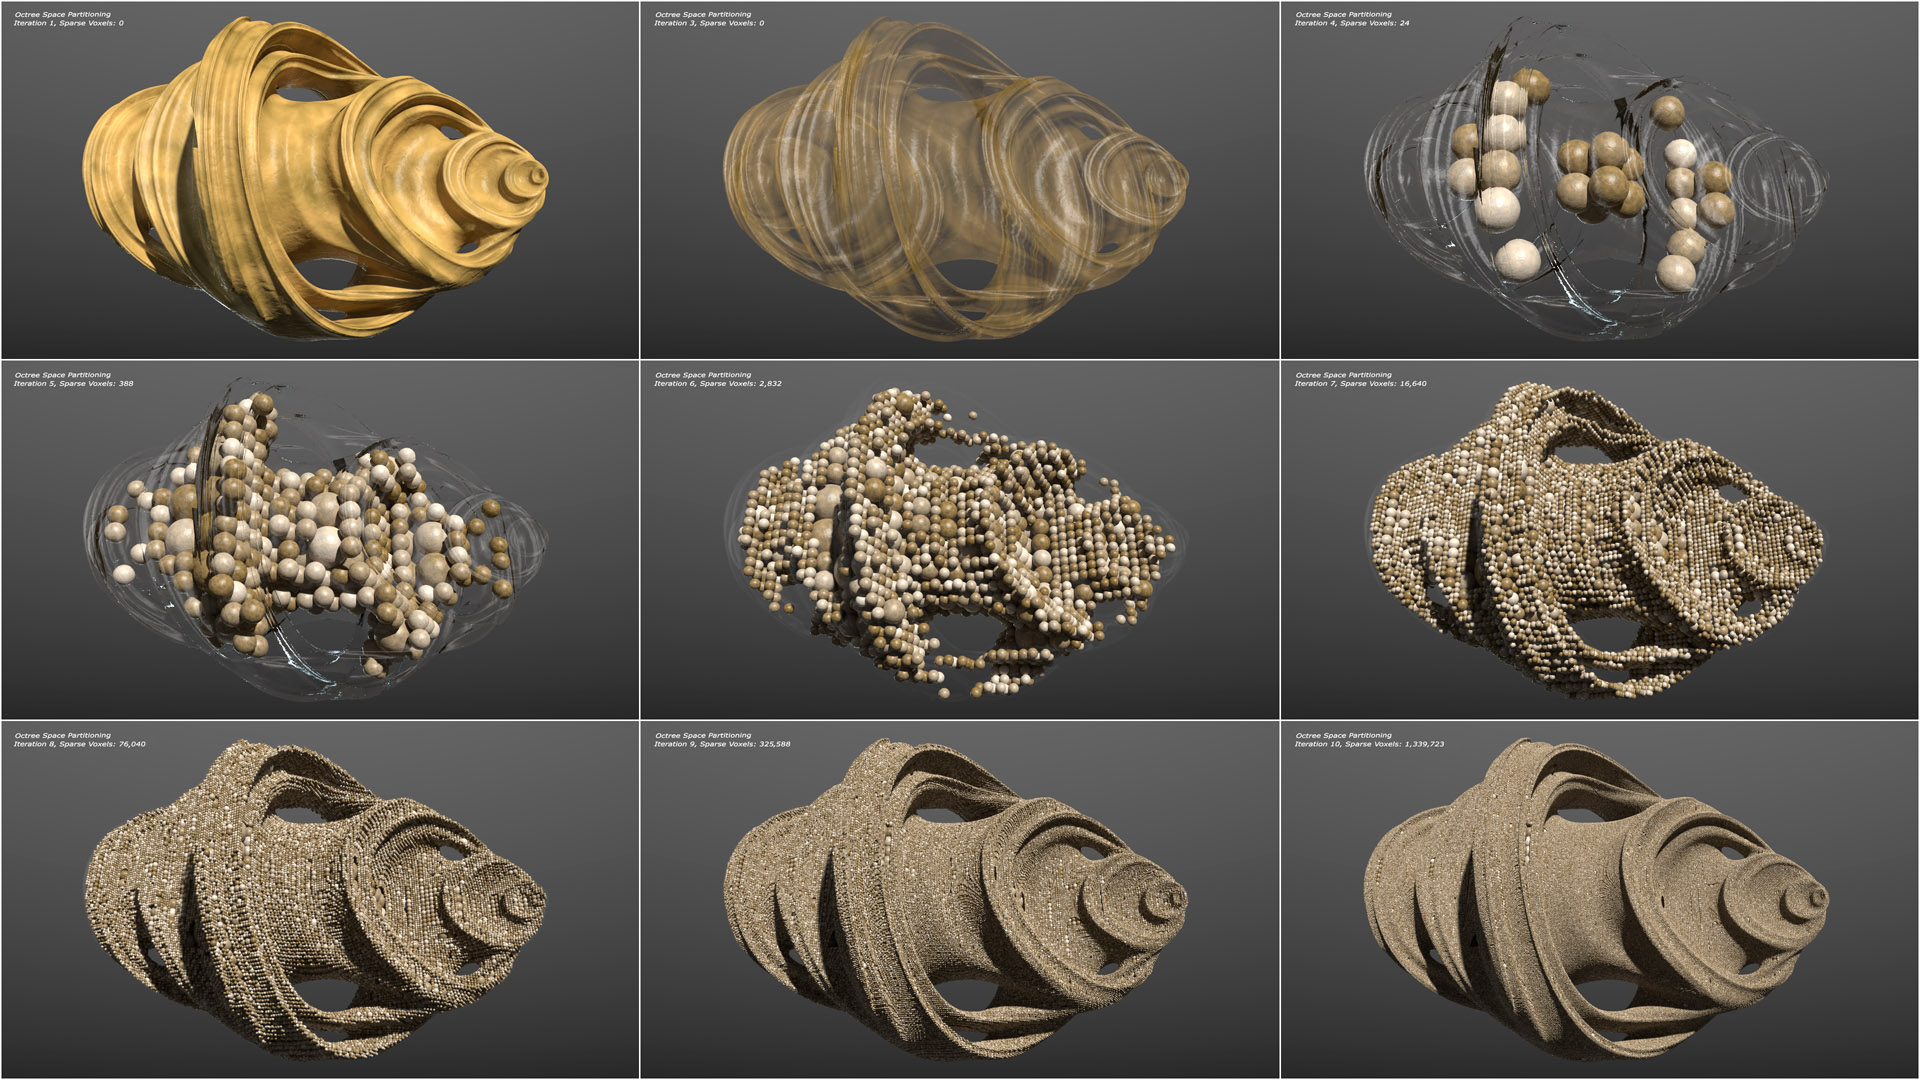The image size is (1920, 1080).
Task: Click the 'Iteration 3, Sparse Voxels: 0' caption
Action: coord(709,23)
